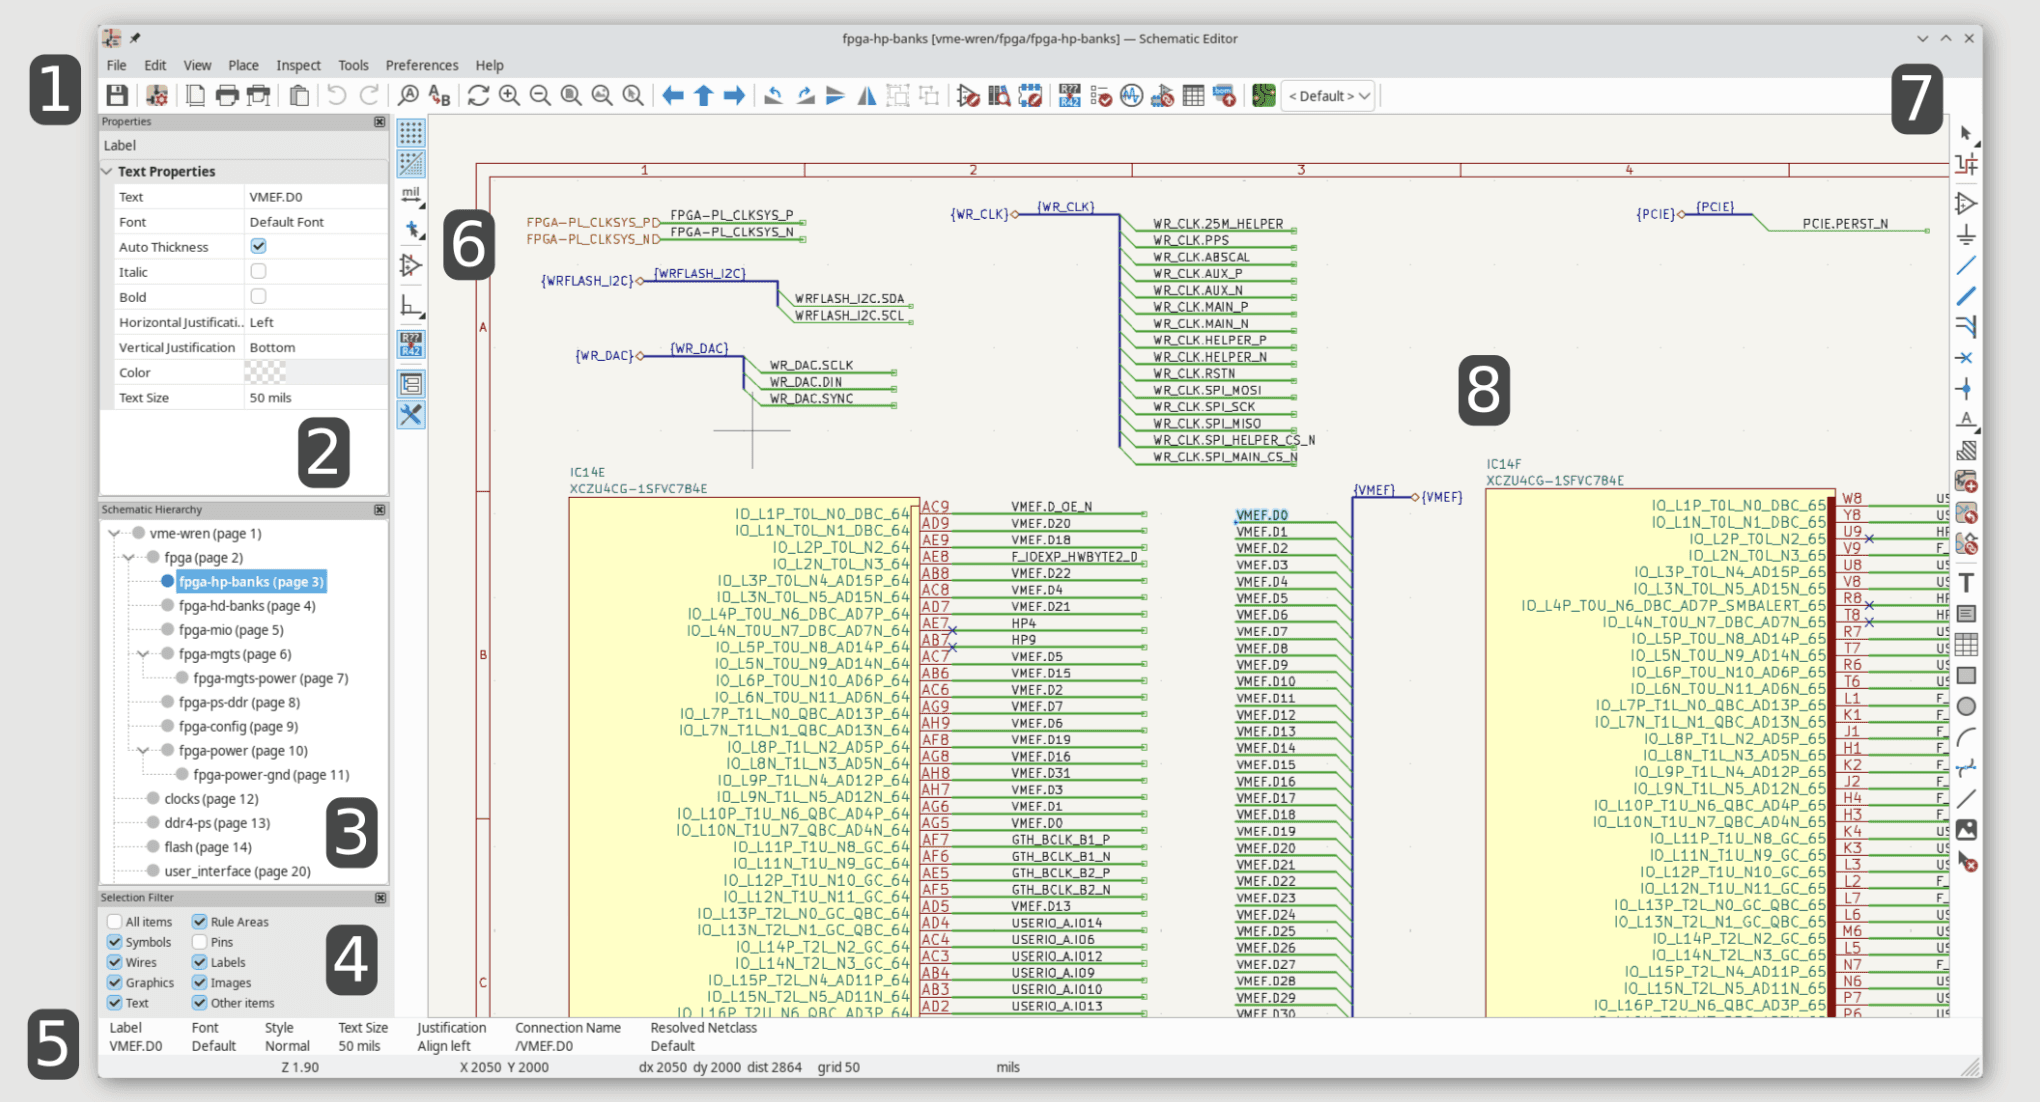Open the Inspect menu
The image size is (2040, 1102).
[298, 65]
